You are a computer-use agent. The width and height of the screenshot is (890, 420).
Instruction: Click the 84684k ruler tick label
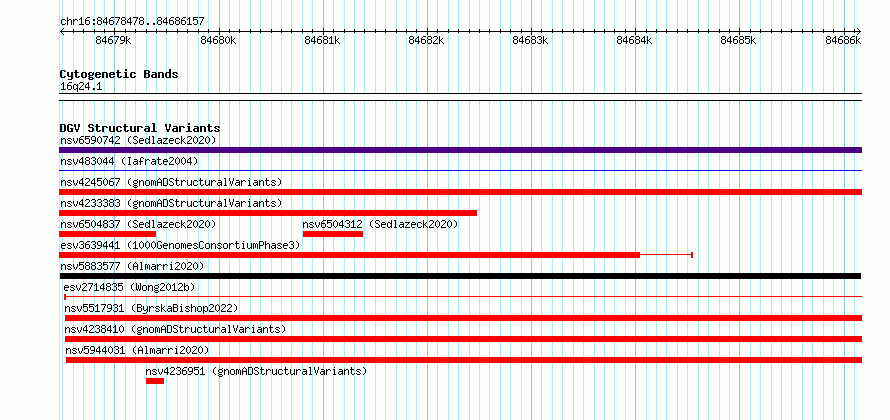click(x=634, y=40)
